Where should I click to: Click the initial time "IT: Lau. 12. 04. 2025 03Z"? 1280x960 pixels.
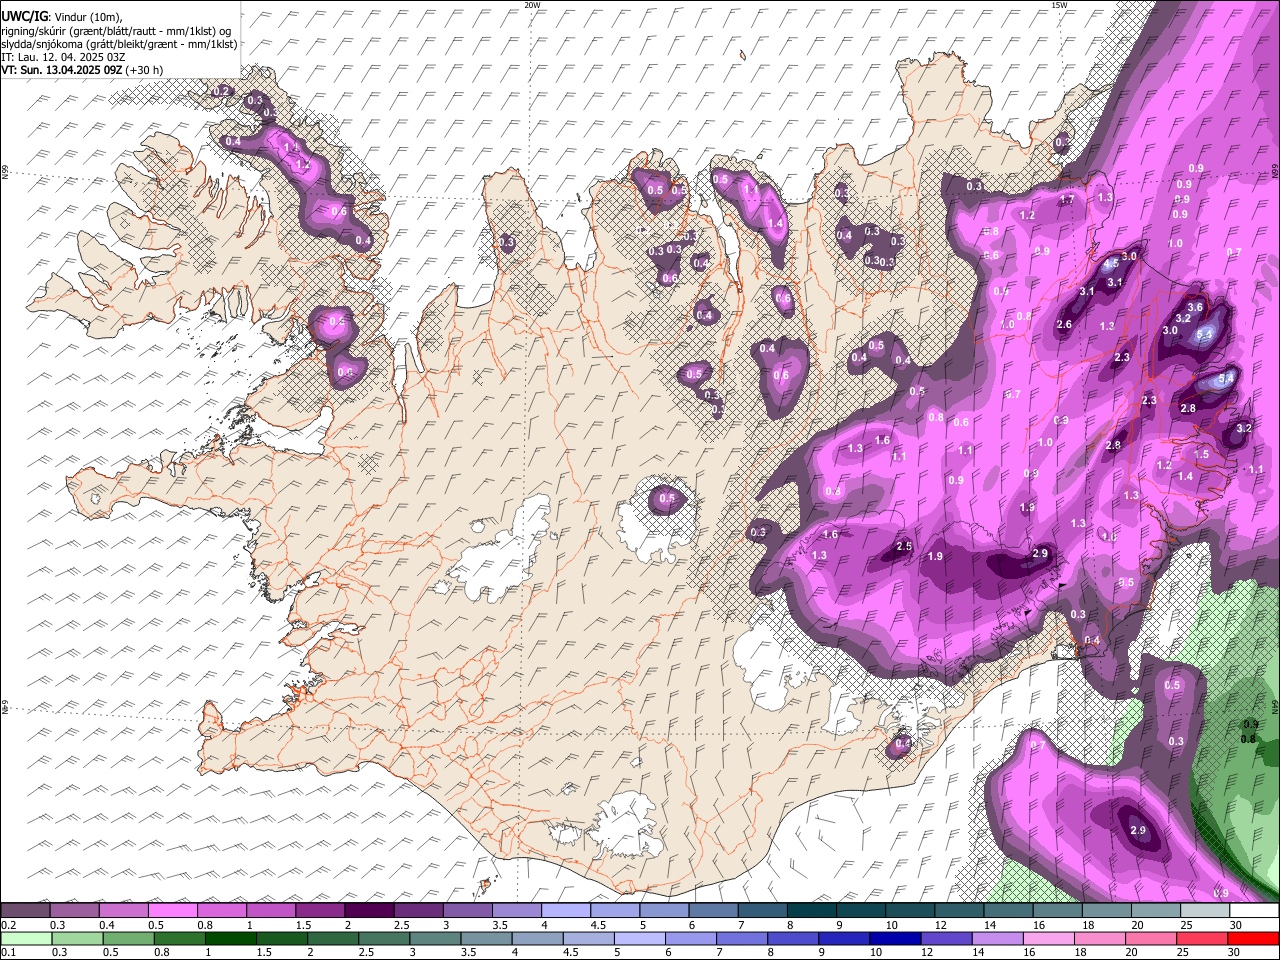coord(63,57)
